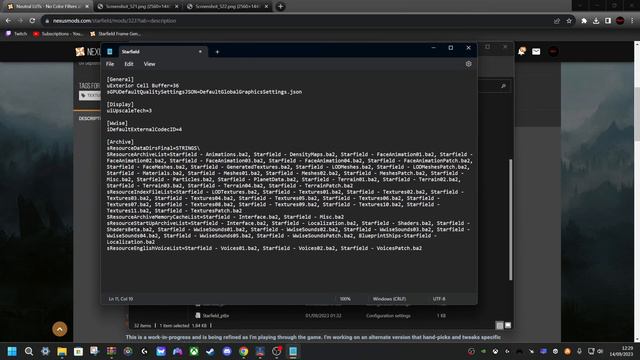
Task: Click the iDefaultExternalCodecID=4 line
Action: tap(144, 129)
